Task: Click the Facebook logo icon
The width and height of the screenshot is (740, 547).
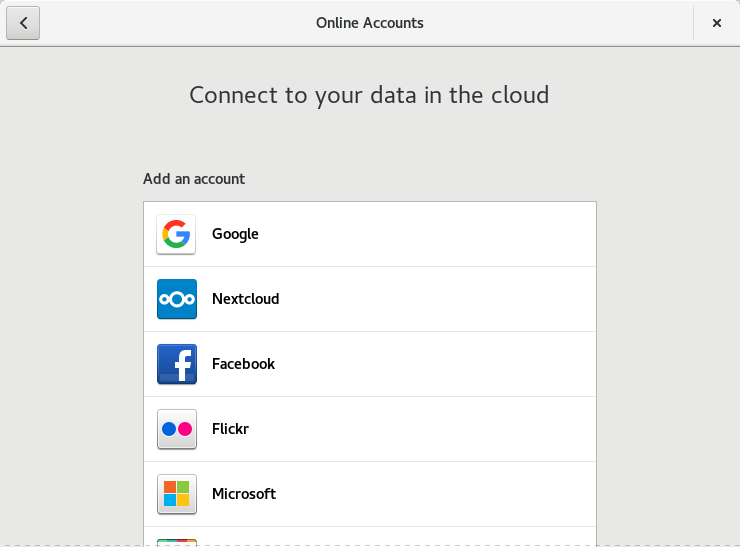Action: pyautogui.click(x=176, y=364)
